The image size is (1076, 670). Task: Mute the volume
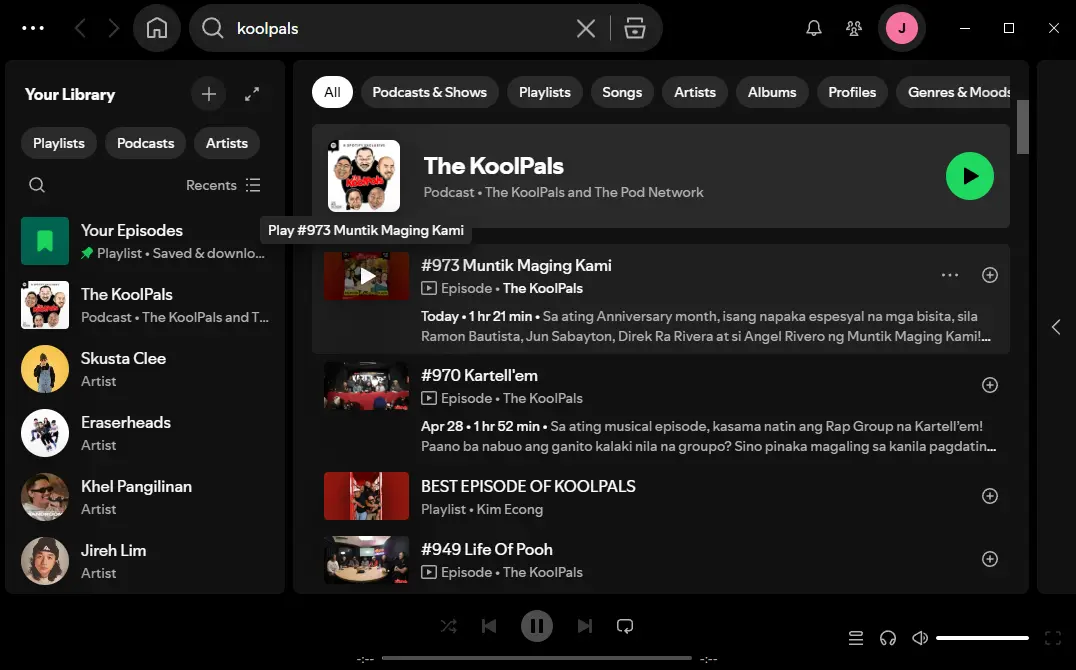tap(920, 638)
